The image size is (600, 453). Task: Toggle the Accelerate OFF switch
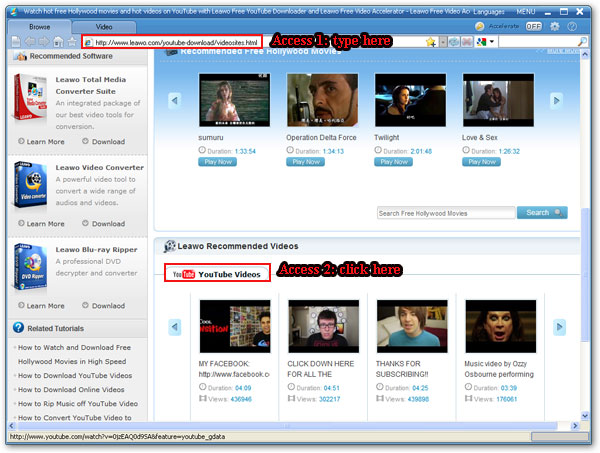coord(533,26)
